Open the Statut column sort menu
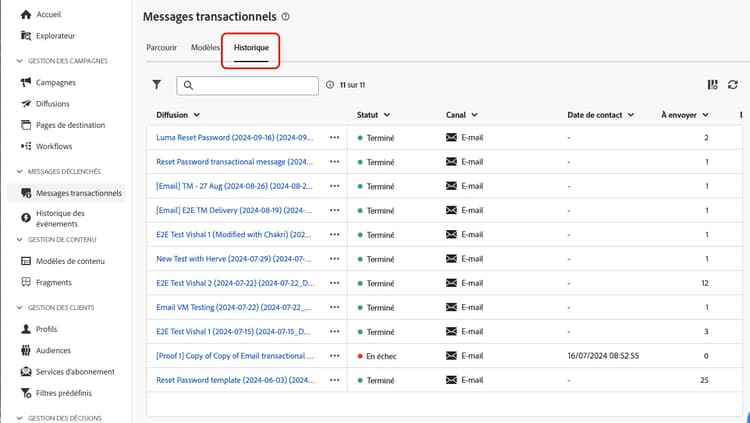Viewport: 750px width, 423px height. click(x=373, y=115)
